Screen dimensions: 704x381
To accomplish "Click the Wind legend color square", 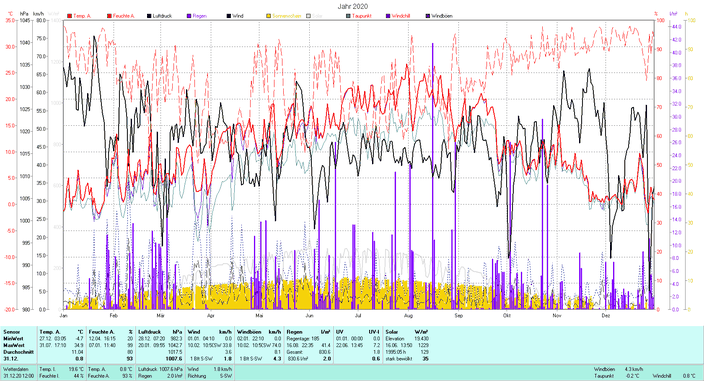I will click(229, 16).
